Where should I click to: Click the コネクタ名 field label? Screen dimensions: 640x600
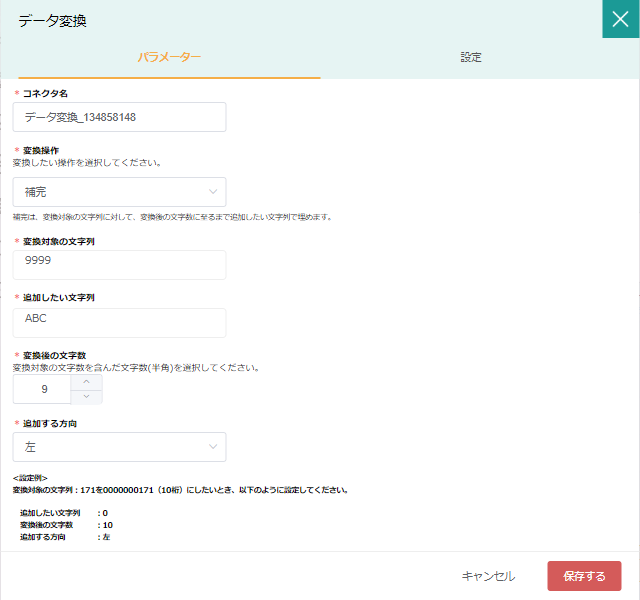[x=45, y=93]
